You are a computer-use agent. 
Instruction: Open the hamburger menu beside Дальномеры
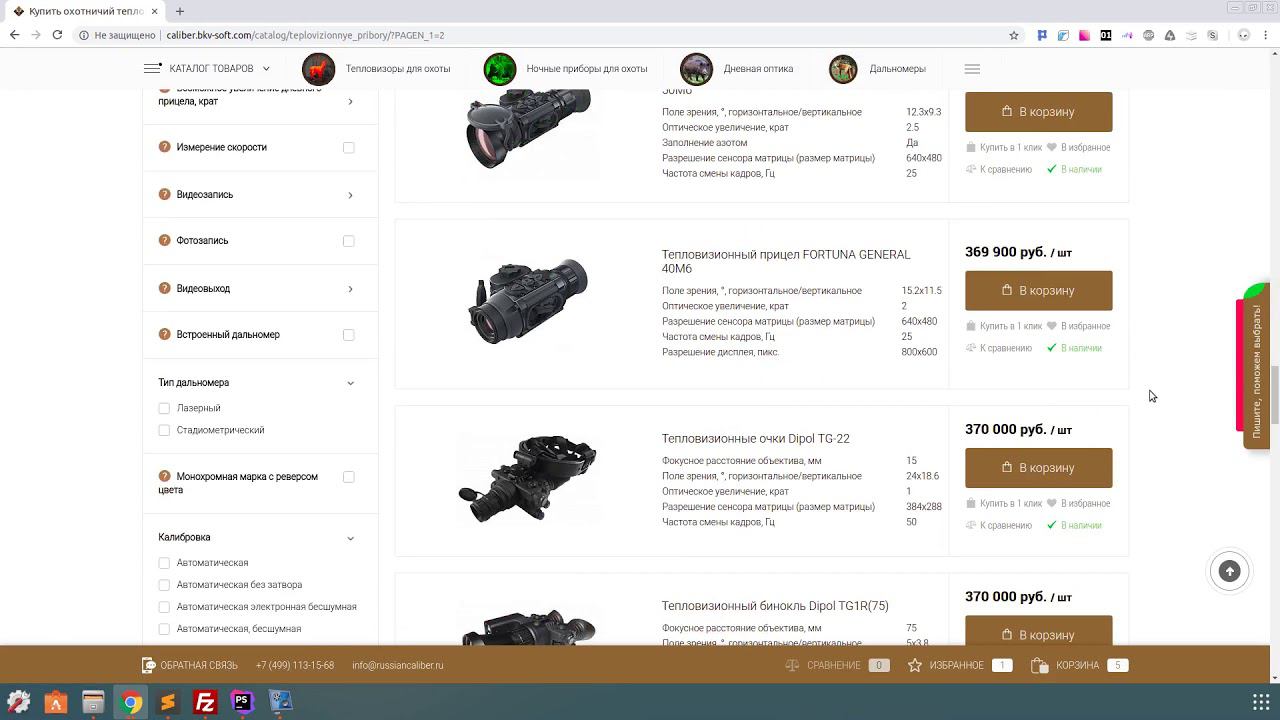click(972, 69)
